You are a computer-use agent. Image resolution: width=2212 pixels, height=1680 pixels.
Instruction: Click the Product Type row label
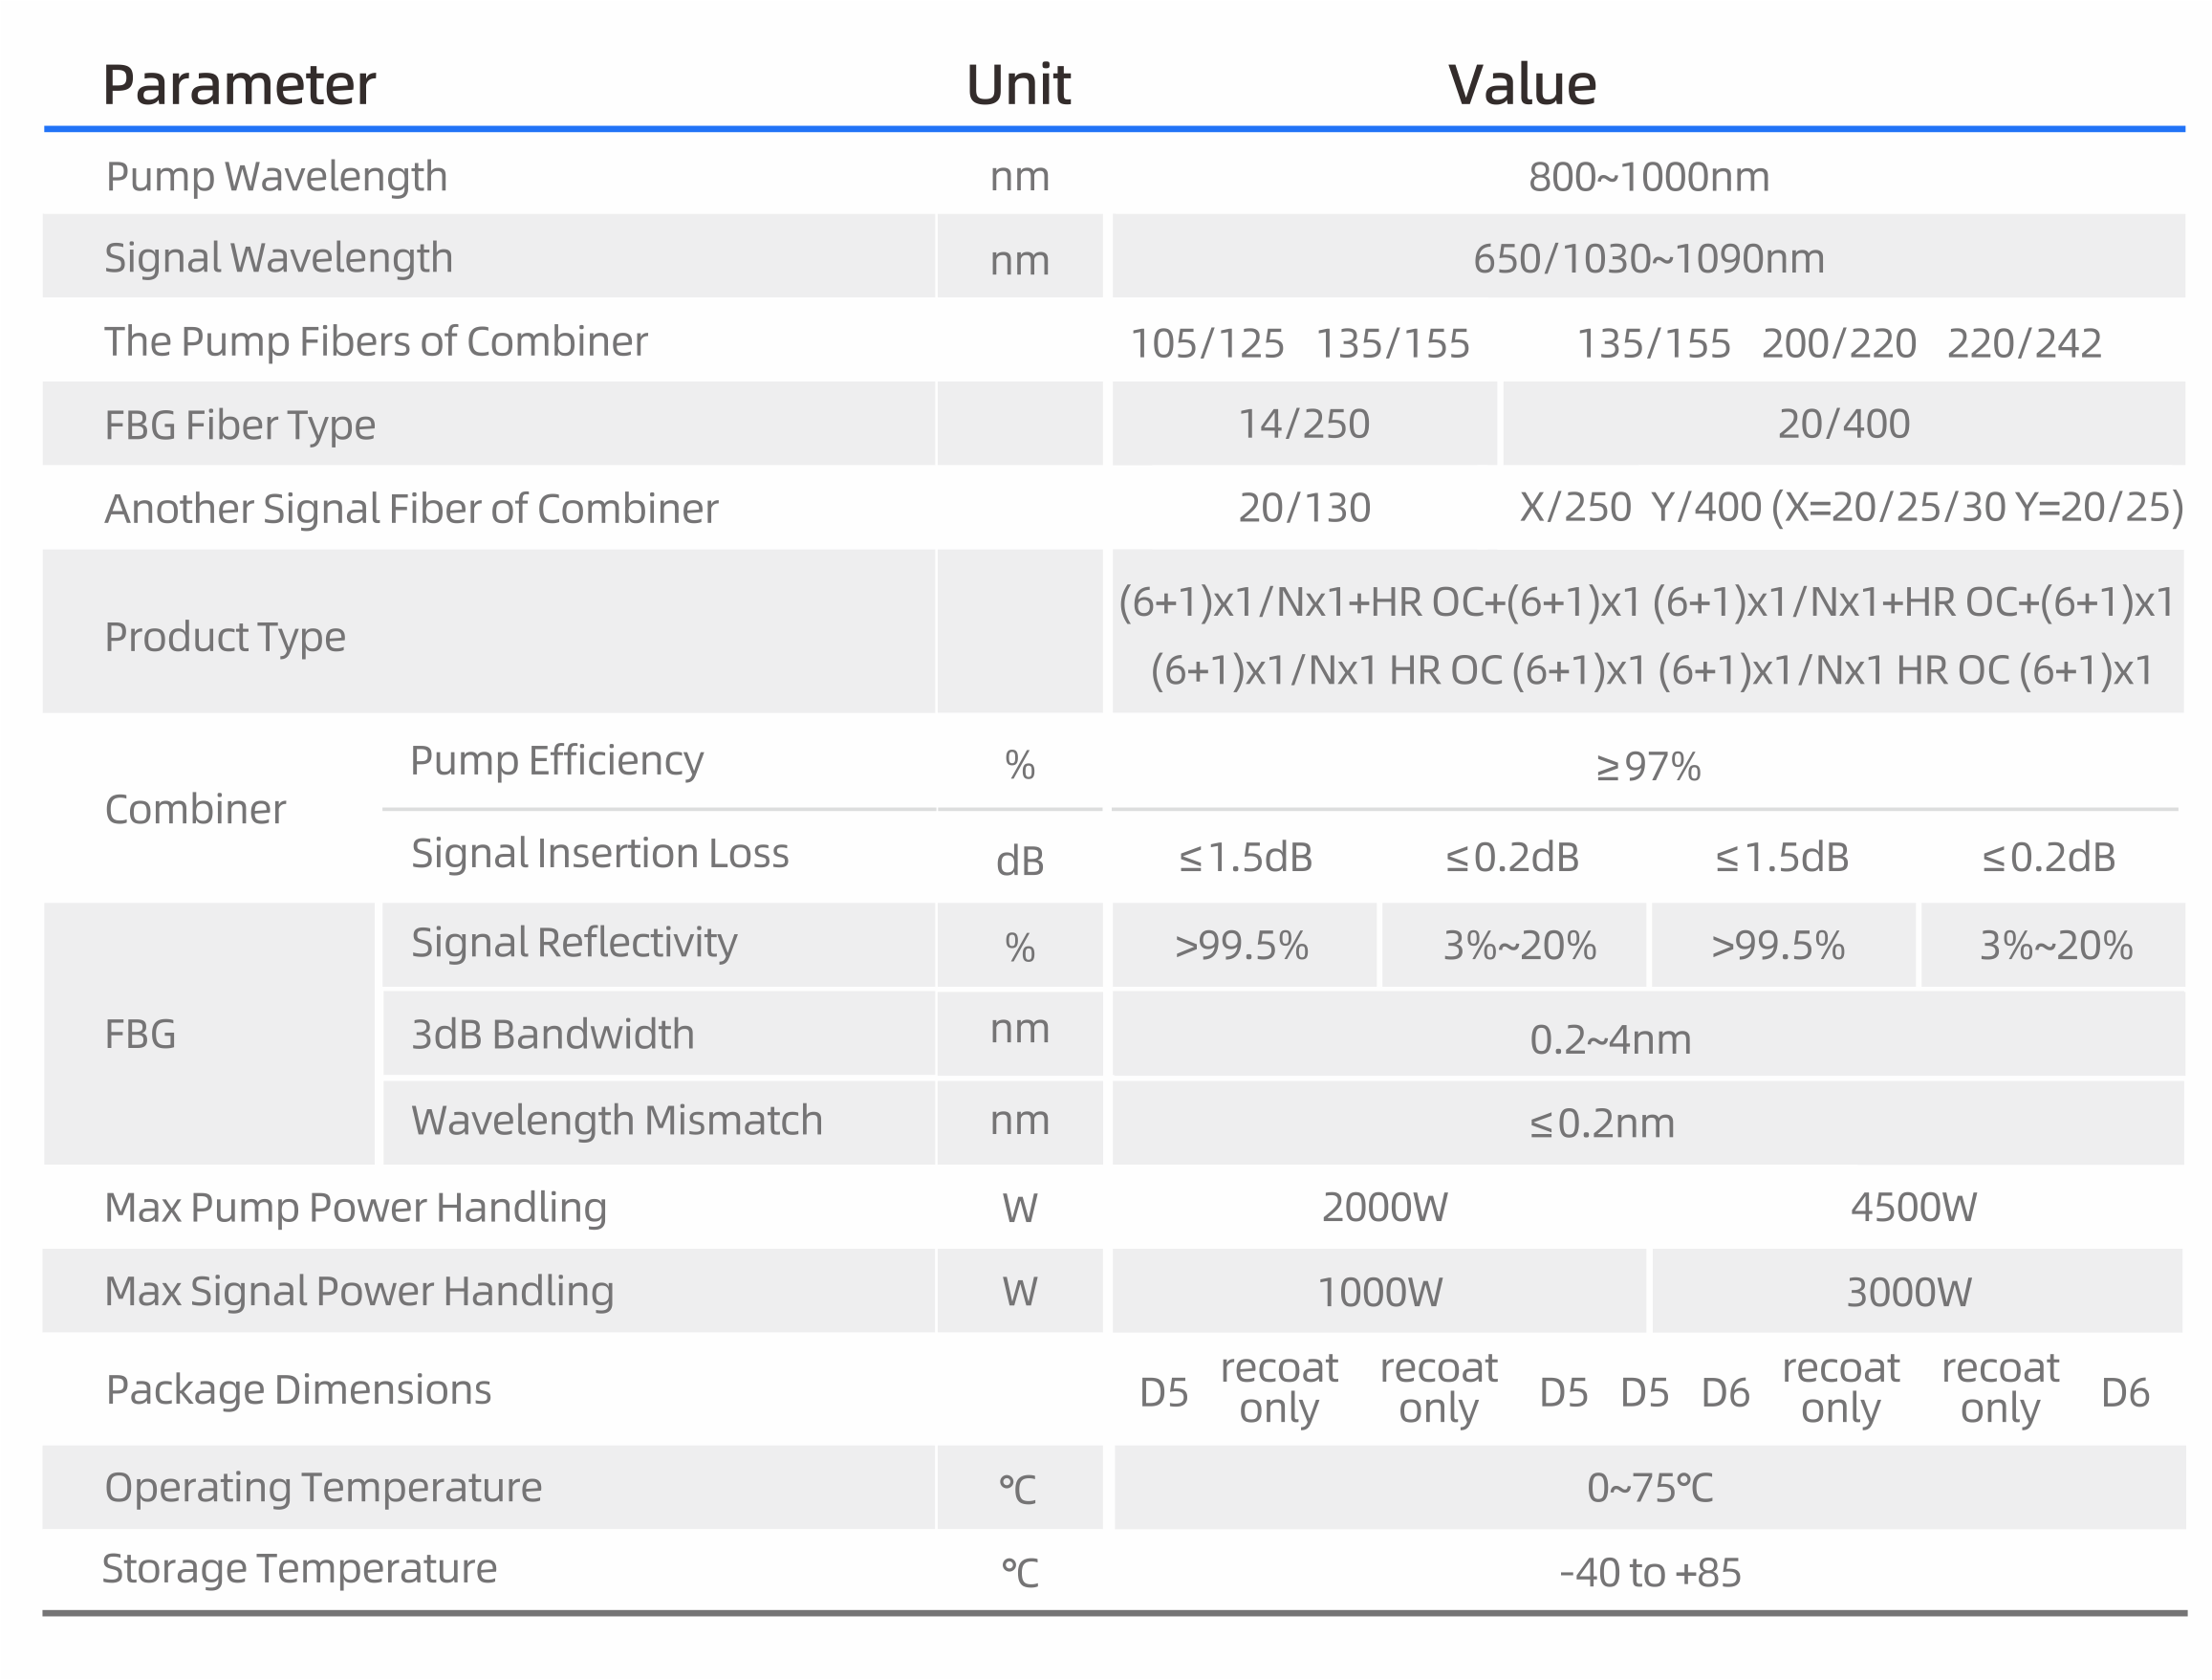click(225, 637)
